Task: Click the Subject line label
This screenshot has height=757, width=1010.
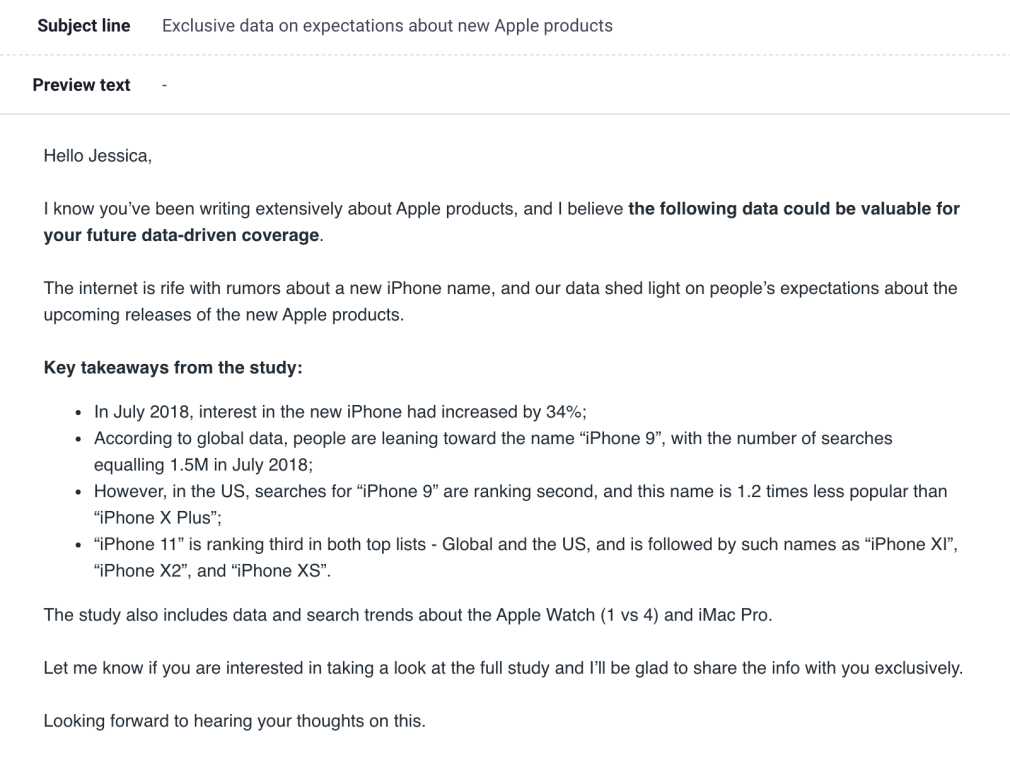Action: pyautogui.click(x=84, y=26)
